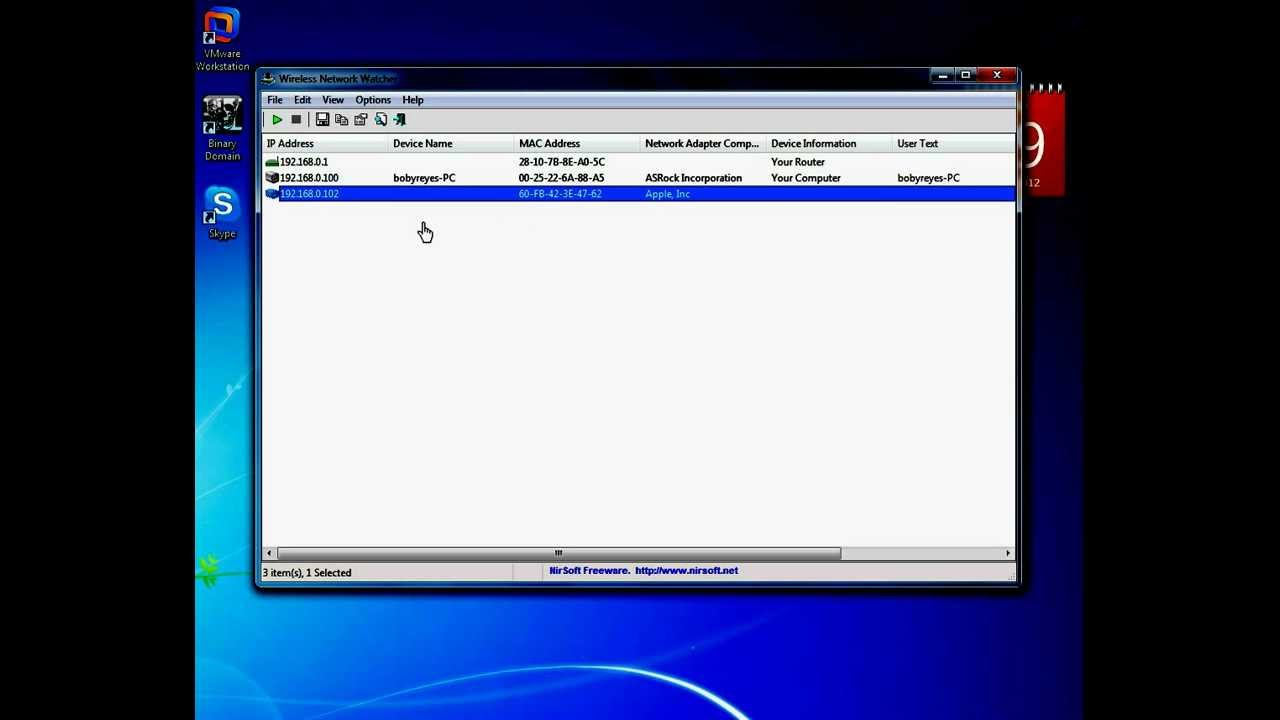Click the device icon beside 192.168.0.102
The image size is (1280, 720).
tap(271, 194)
